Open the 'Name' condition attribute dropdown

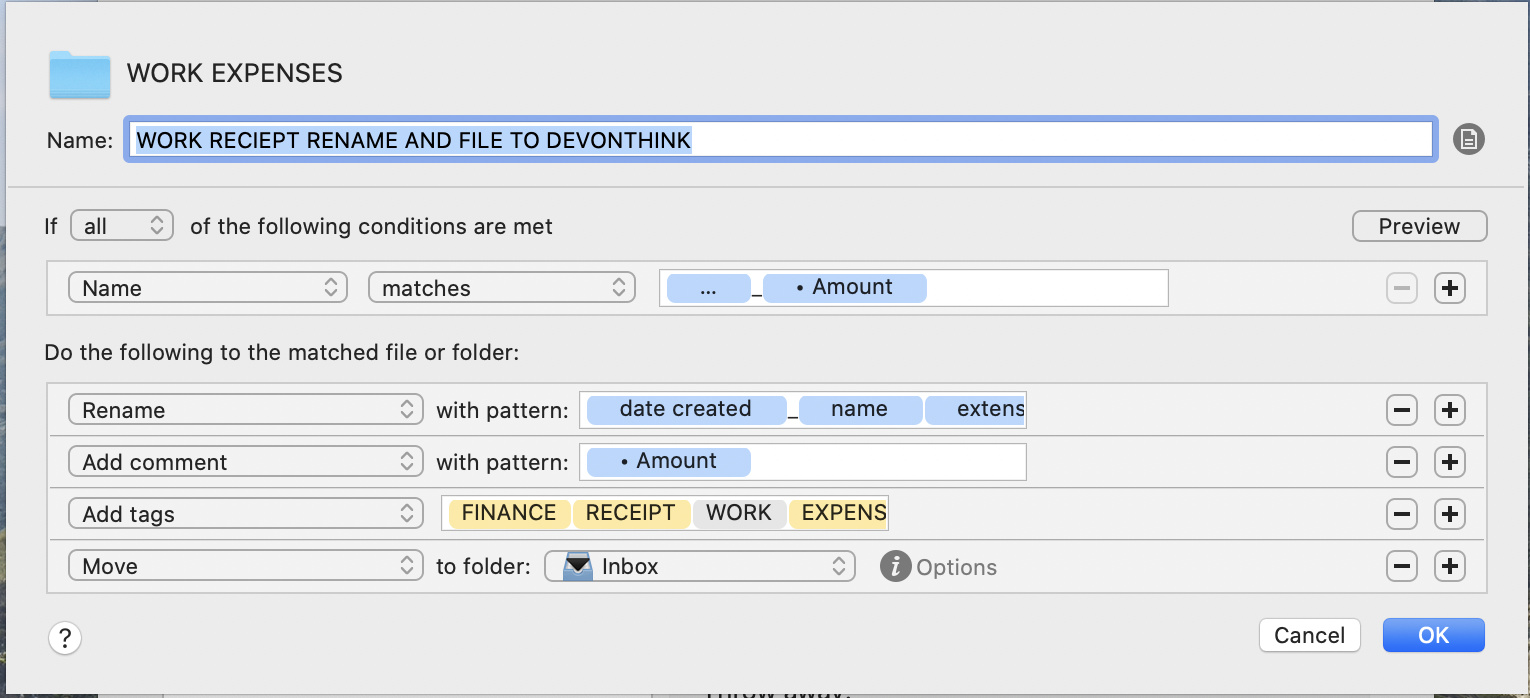[x=207, y=287]
